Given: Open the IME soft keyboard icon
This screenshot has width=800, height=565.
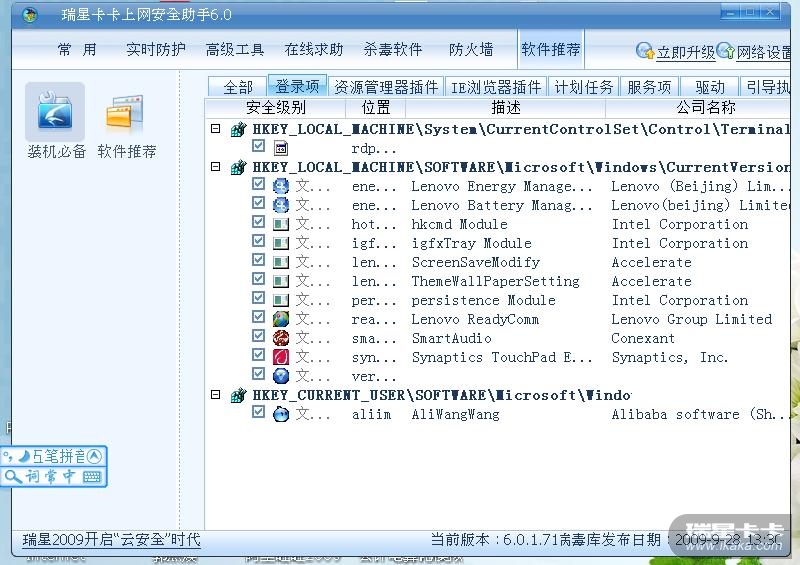Looking at the screenshot, I should (92, 477).
